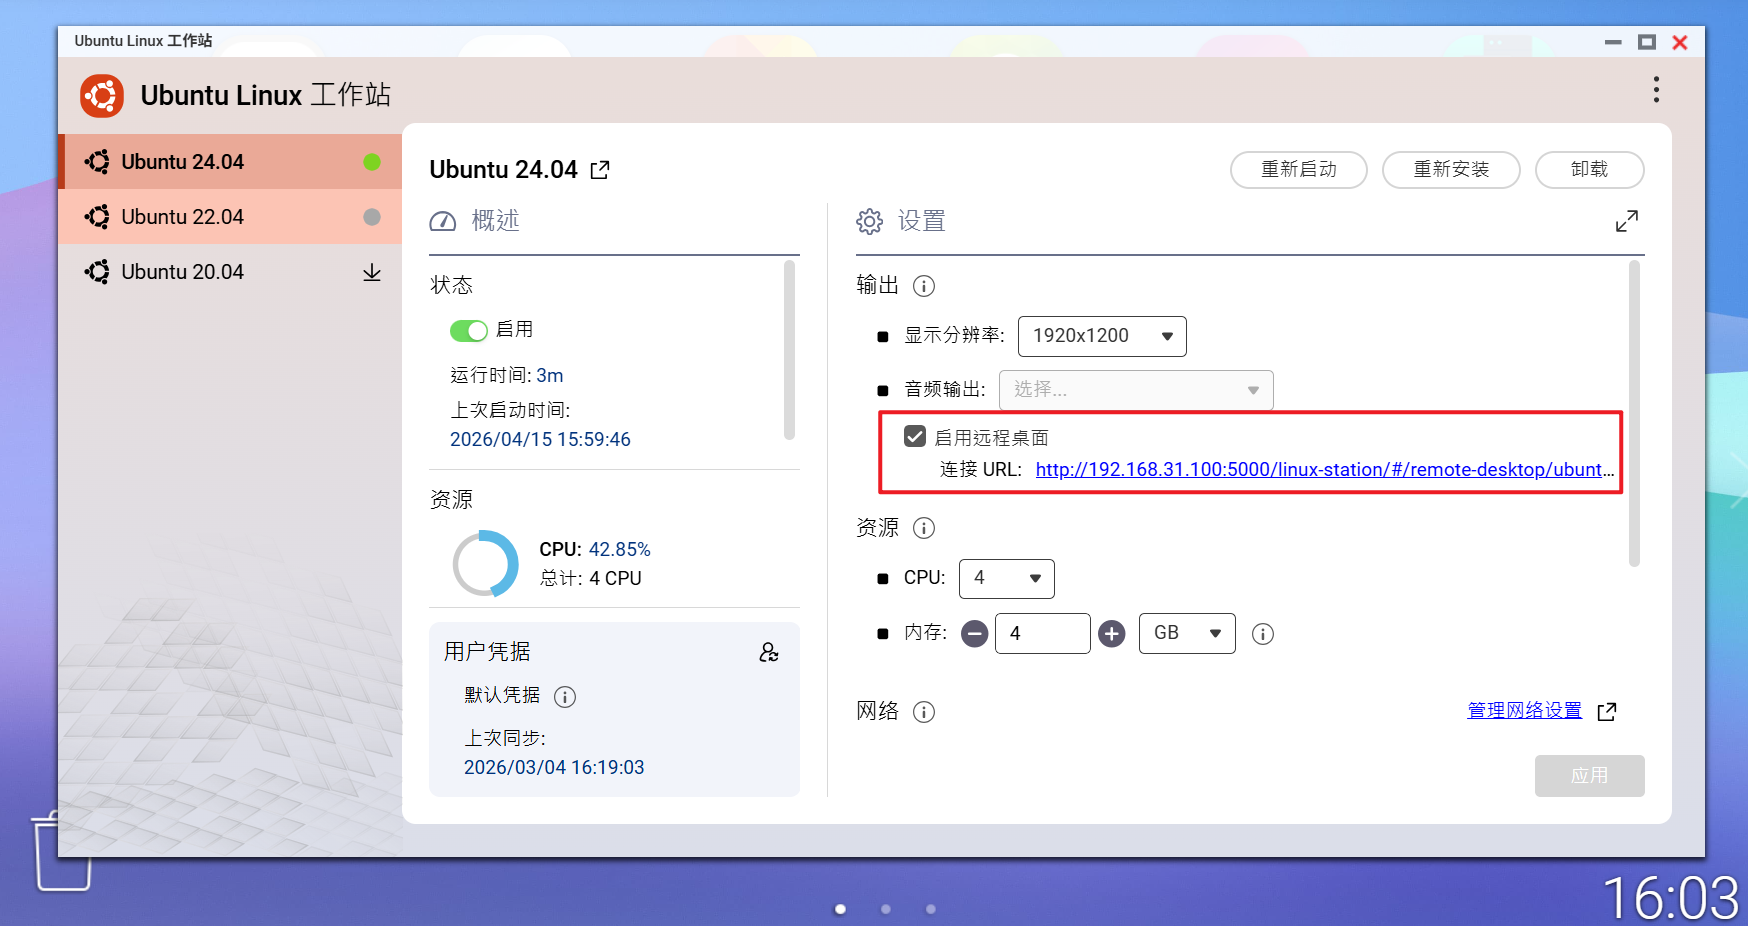Click the gear icon beside 设置
This screenshot has height=926, width=1748.
click(870, 221)
